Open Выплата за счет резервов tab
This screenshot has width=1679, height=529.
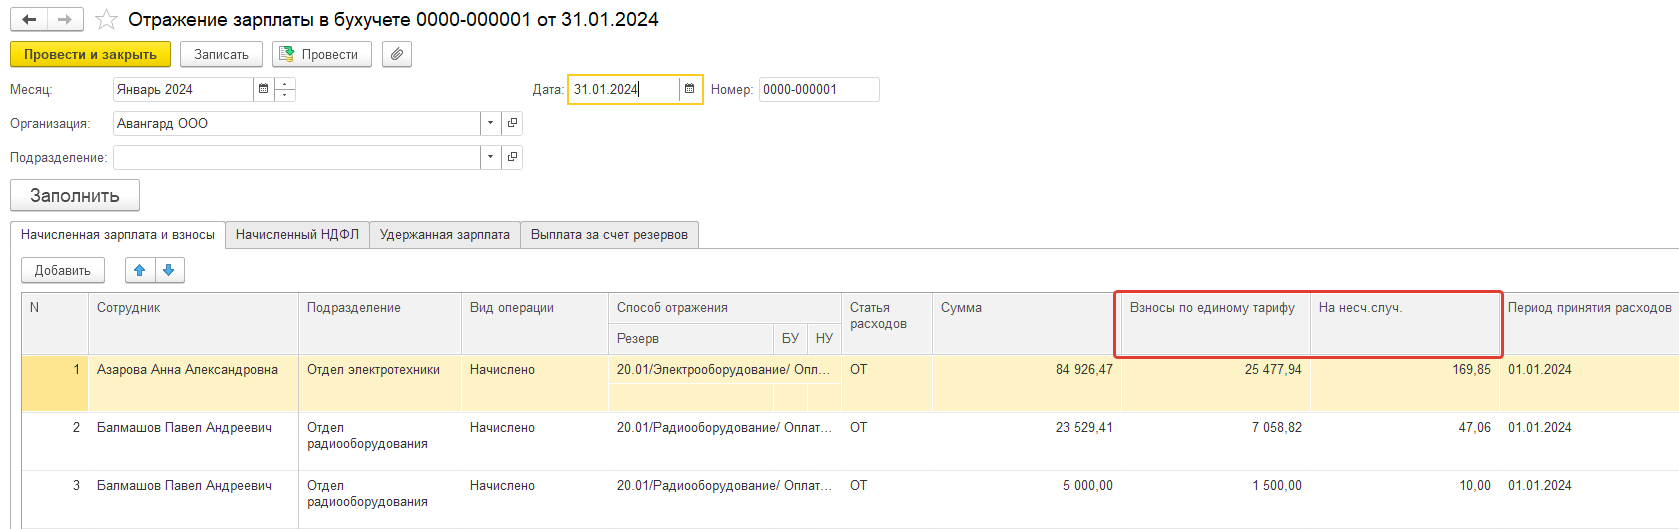pyautogui.click(x=609, y=234)
